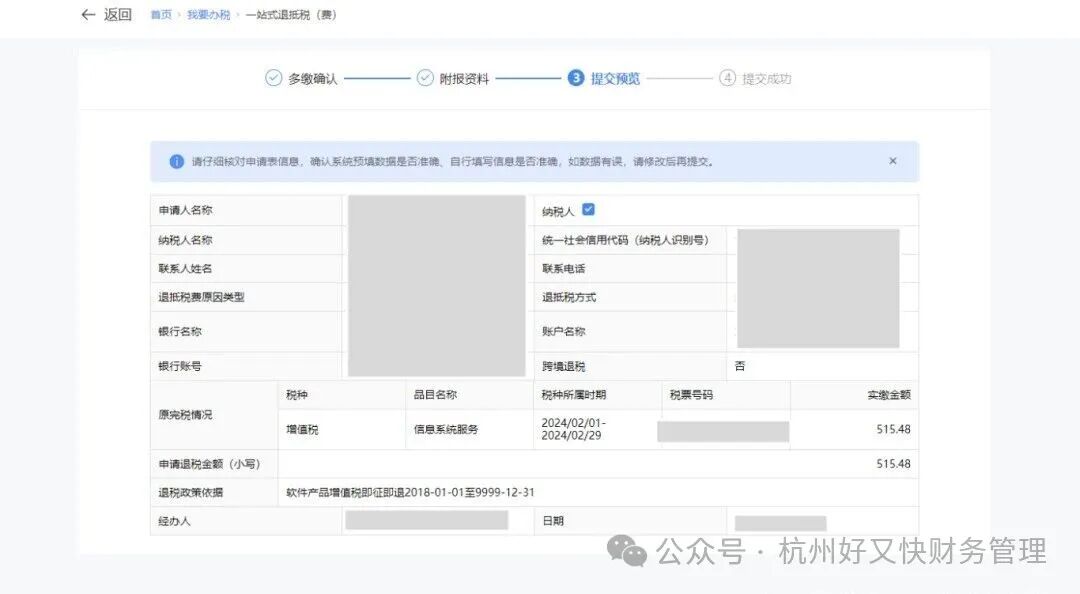Click the info icon in the notice banner
The width and height of the screenshot is (1080, 594).
pos(176,160)
